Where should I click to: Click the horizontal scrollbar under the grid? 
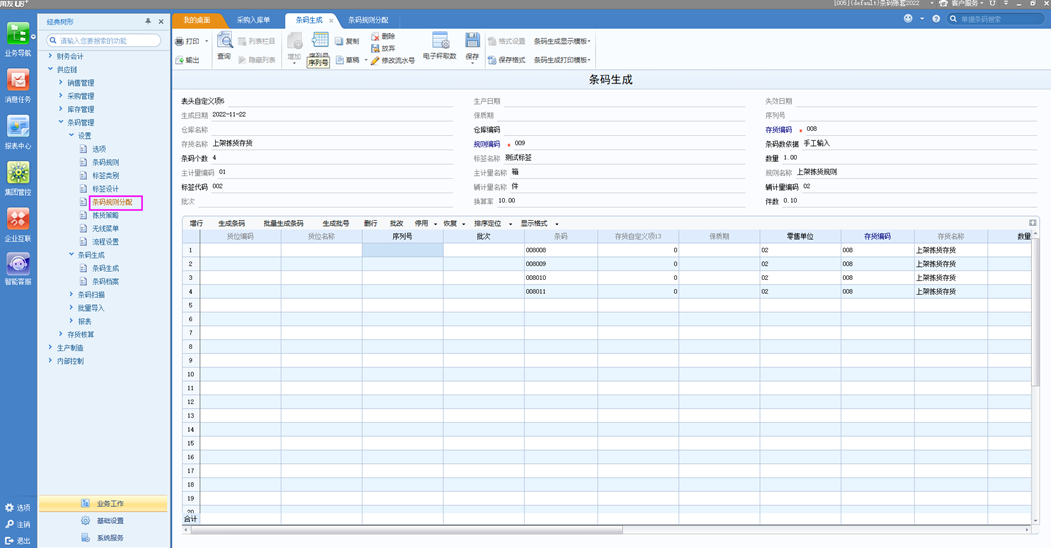pos(407,530)
